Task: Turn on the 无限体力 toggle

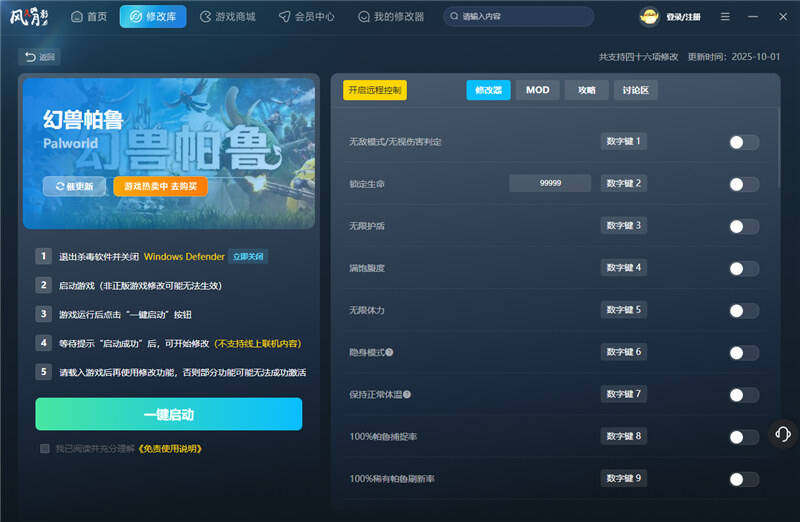Action: pos(743,310)
